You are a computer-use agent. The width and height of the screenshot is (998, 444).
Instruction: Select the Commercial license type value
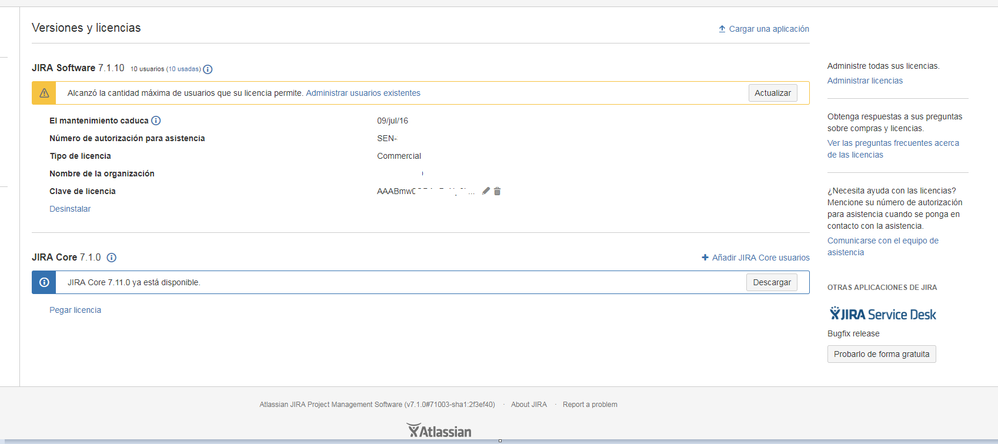(399, 156)
